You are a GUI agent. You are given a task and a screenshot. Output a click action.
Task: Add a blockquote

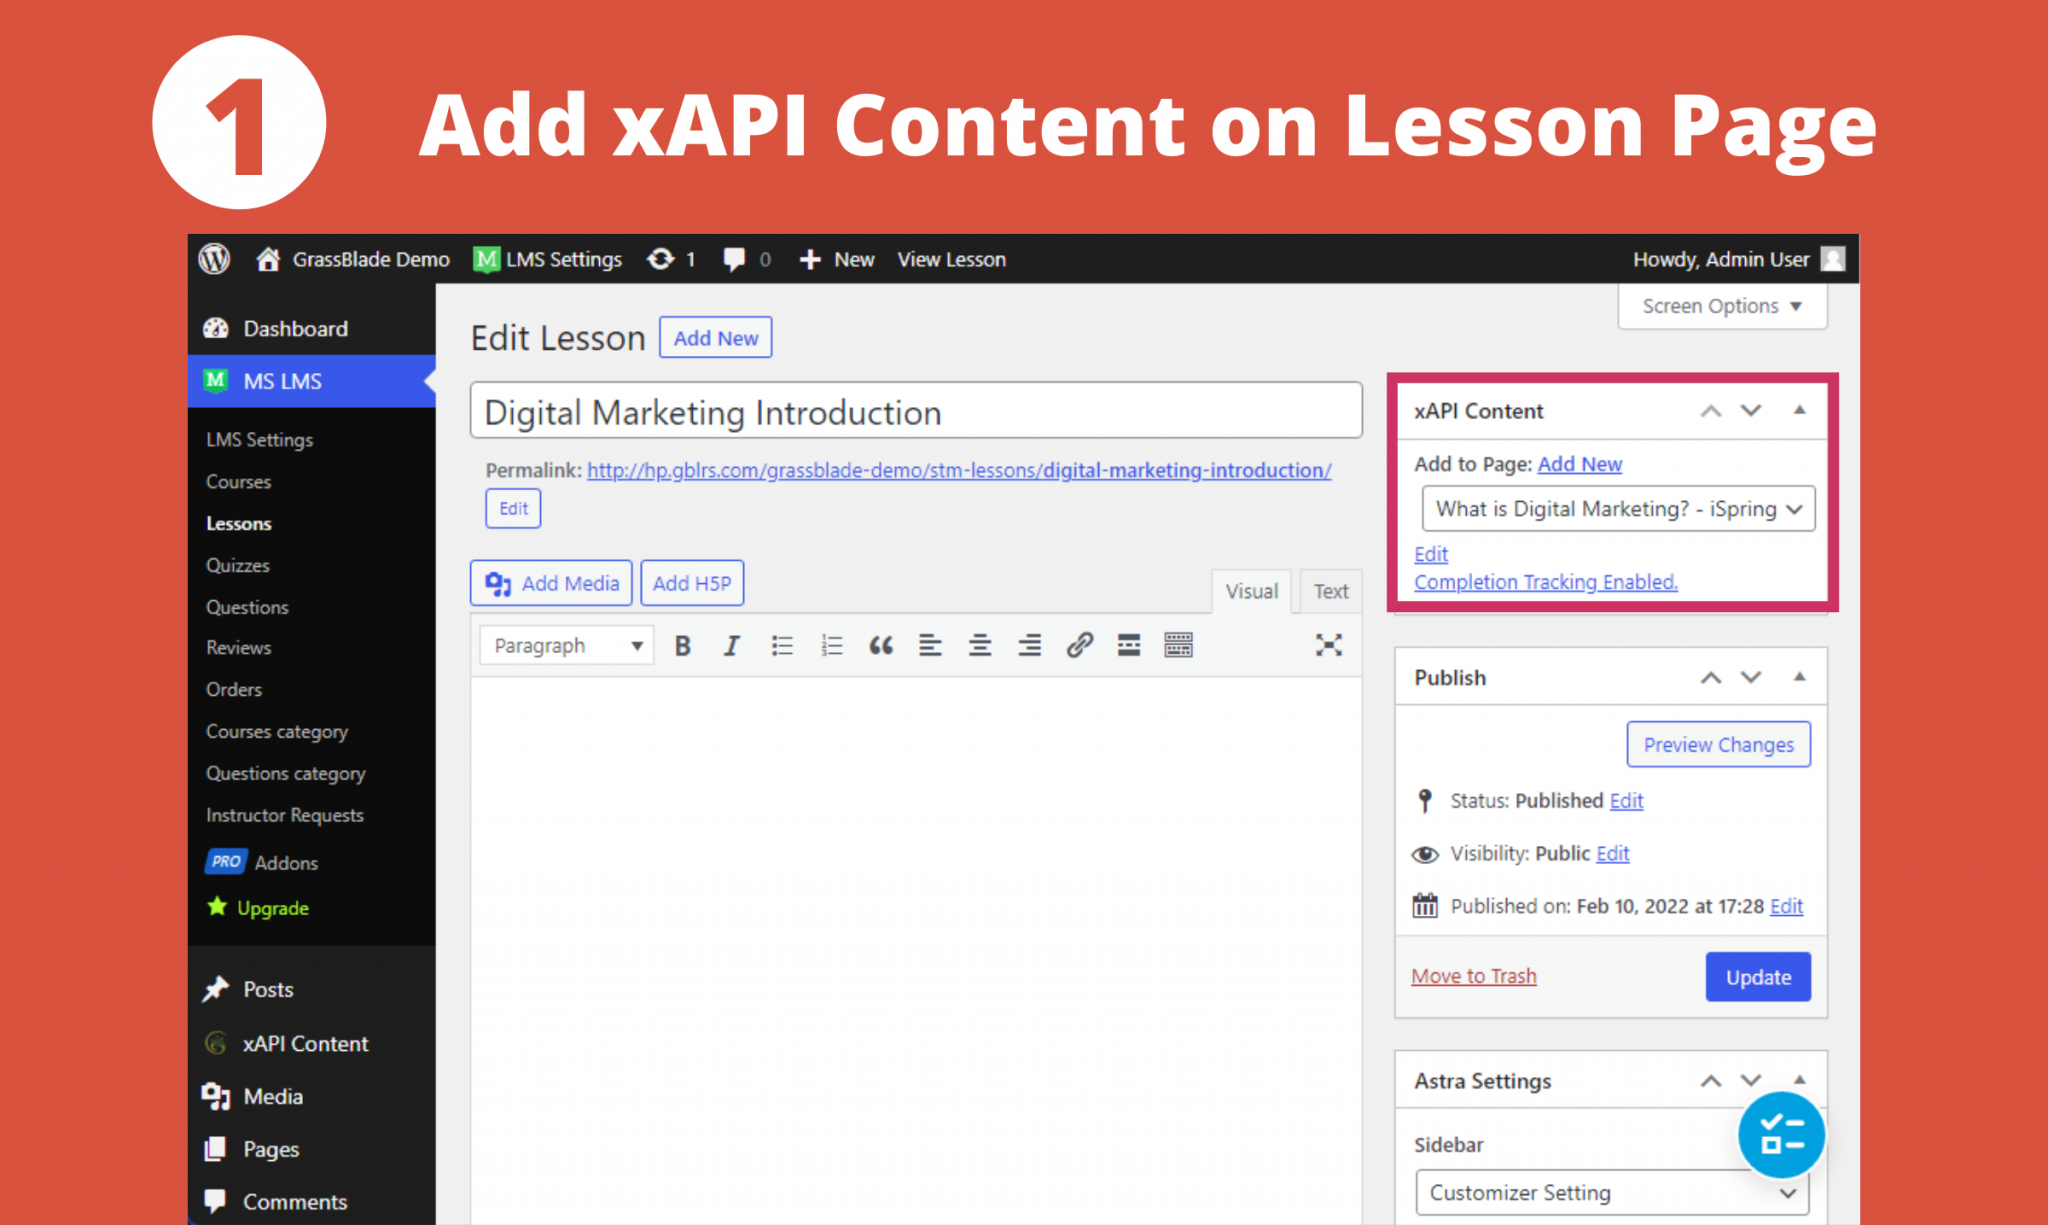[881, 645]
